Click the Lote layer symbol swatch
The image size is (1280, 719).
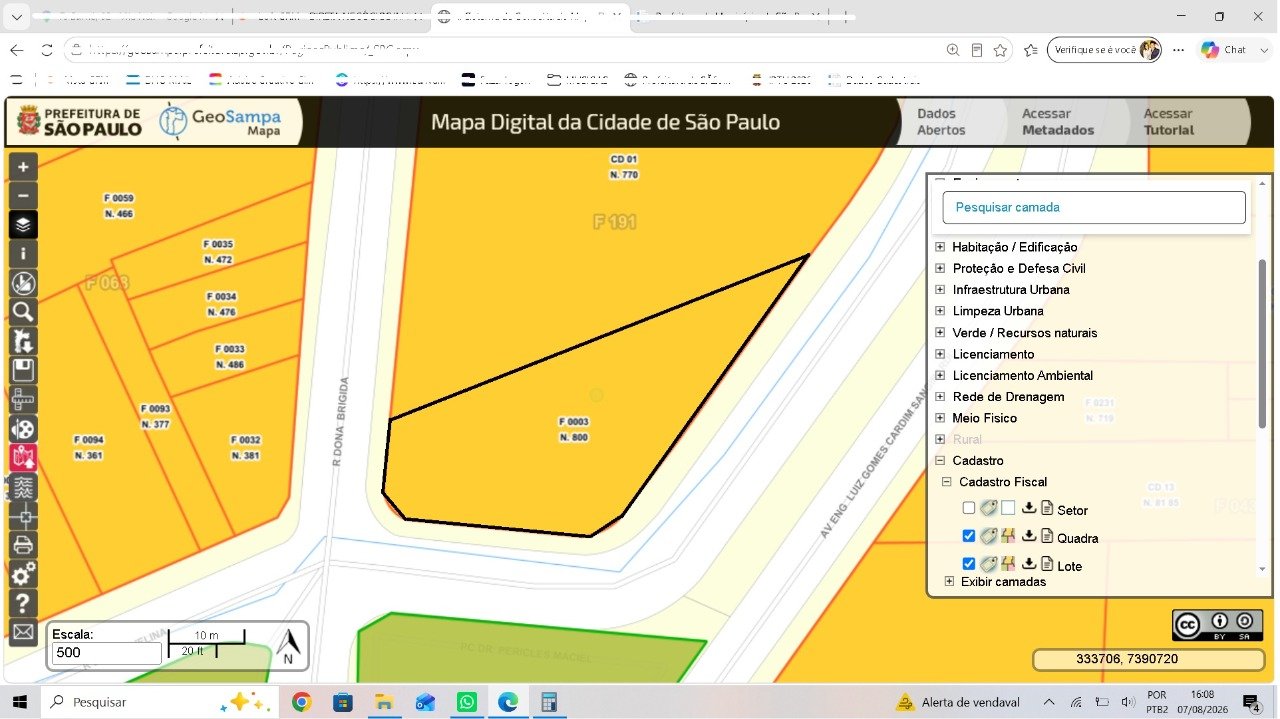coord(1008,564)
